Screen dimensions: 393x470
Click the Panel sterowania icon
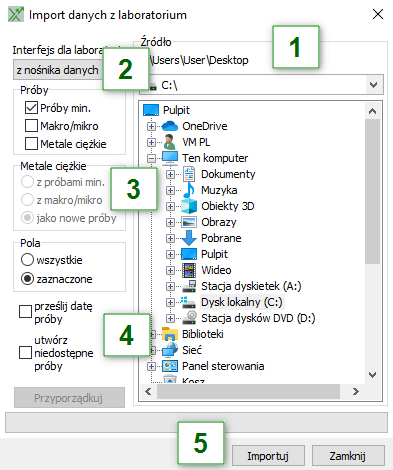pyautogui.click(x=170, y=366)
